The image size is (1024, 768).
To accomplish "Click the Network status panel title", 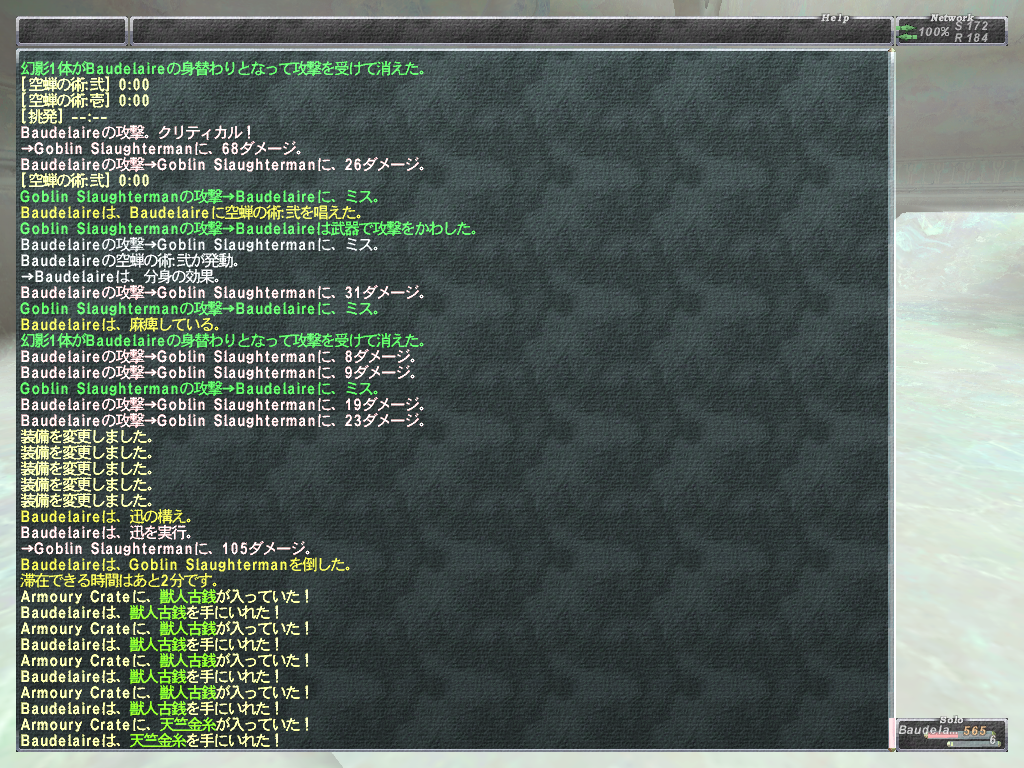I will [x=951, y=18].
